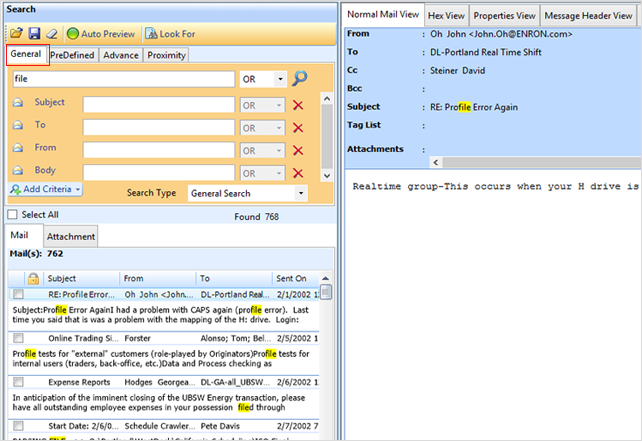This screenshot has width=642, height=441.
Task: Click results list scroll up arrow
Action: pyautogui.click(x=326, y=278)
